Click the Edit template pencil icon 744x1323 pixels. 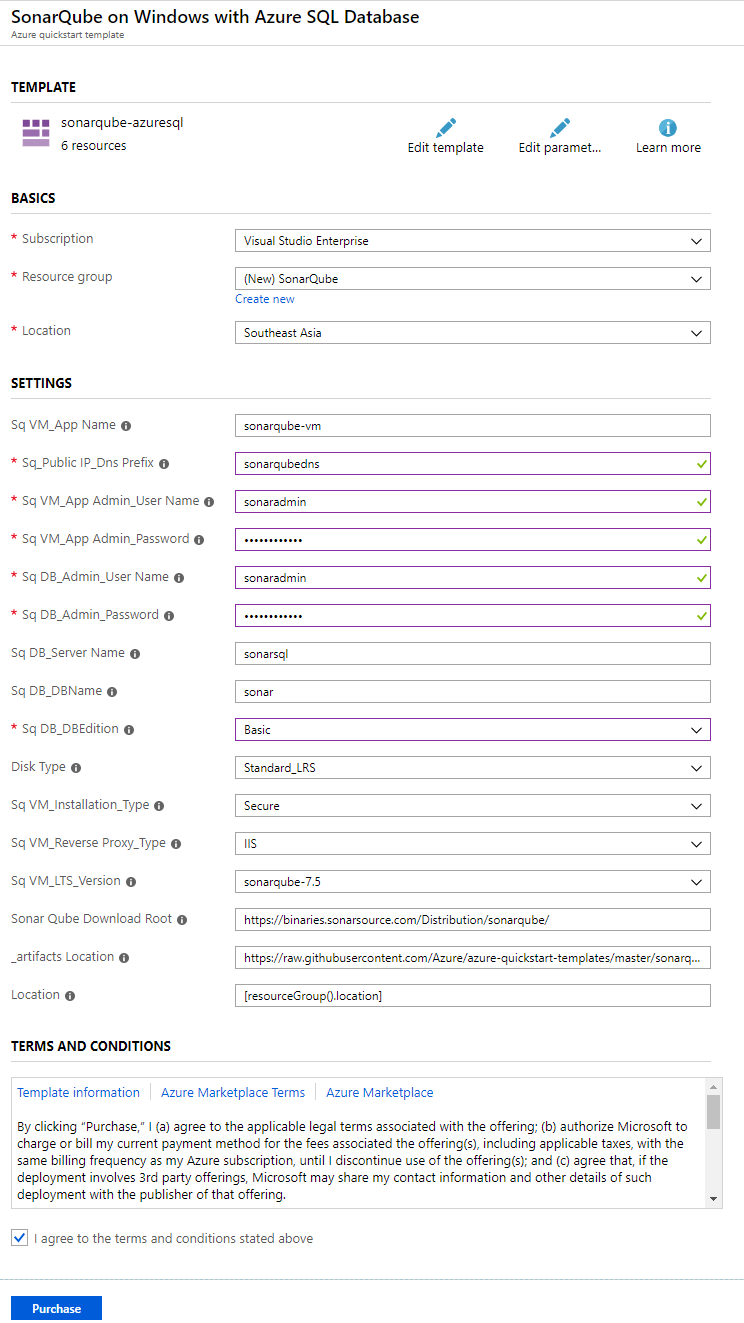click(x=446, y=128)
